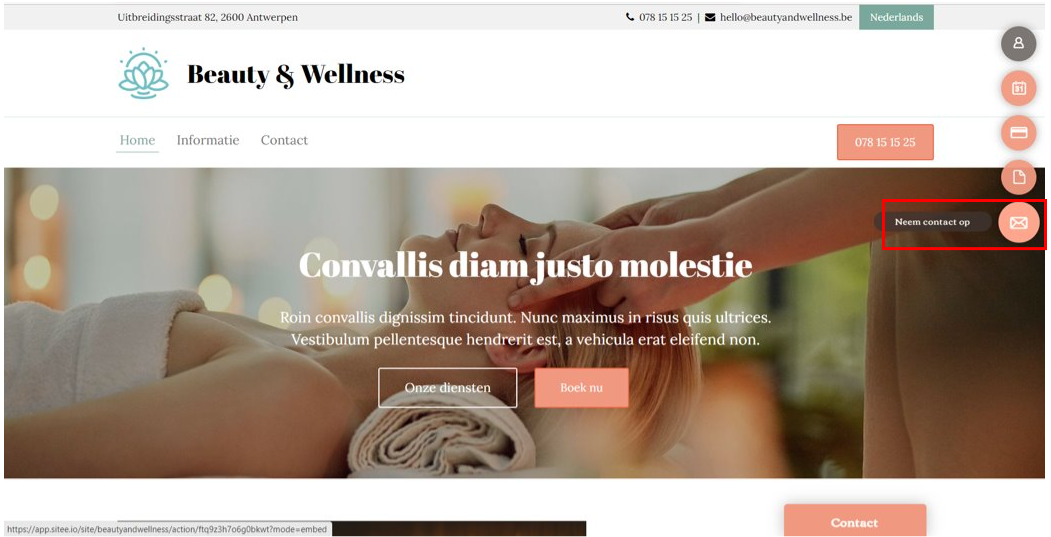
Task: Click the phone icon in top bar
Action: click(629, 17)
